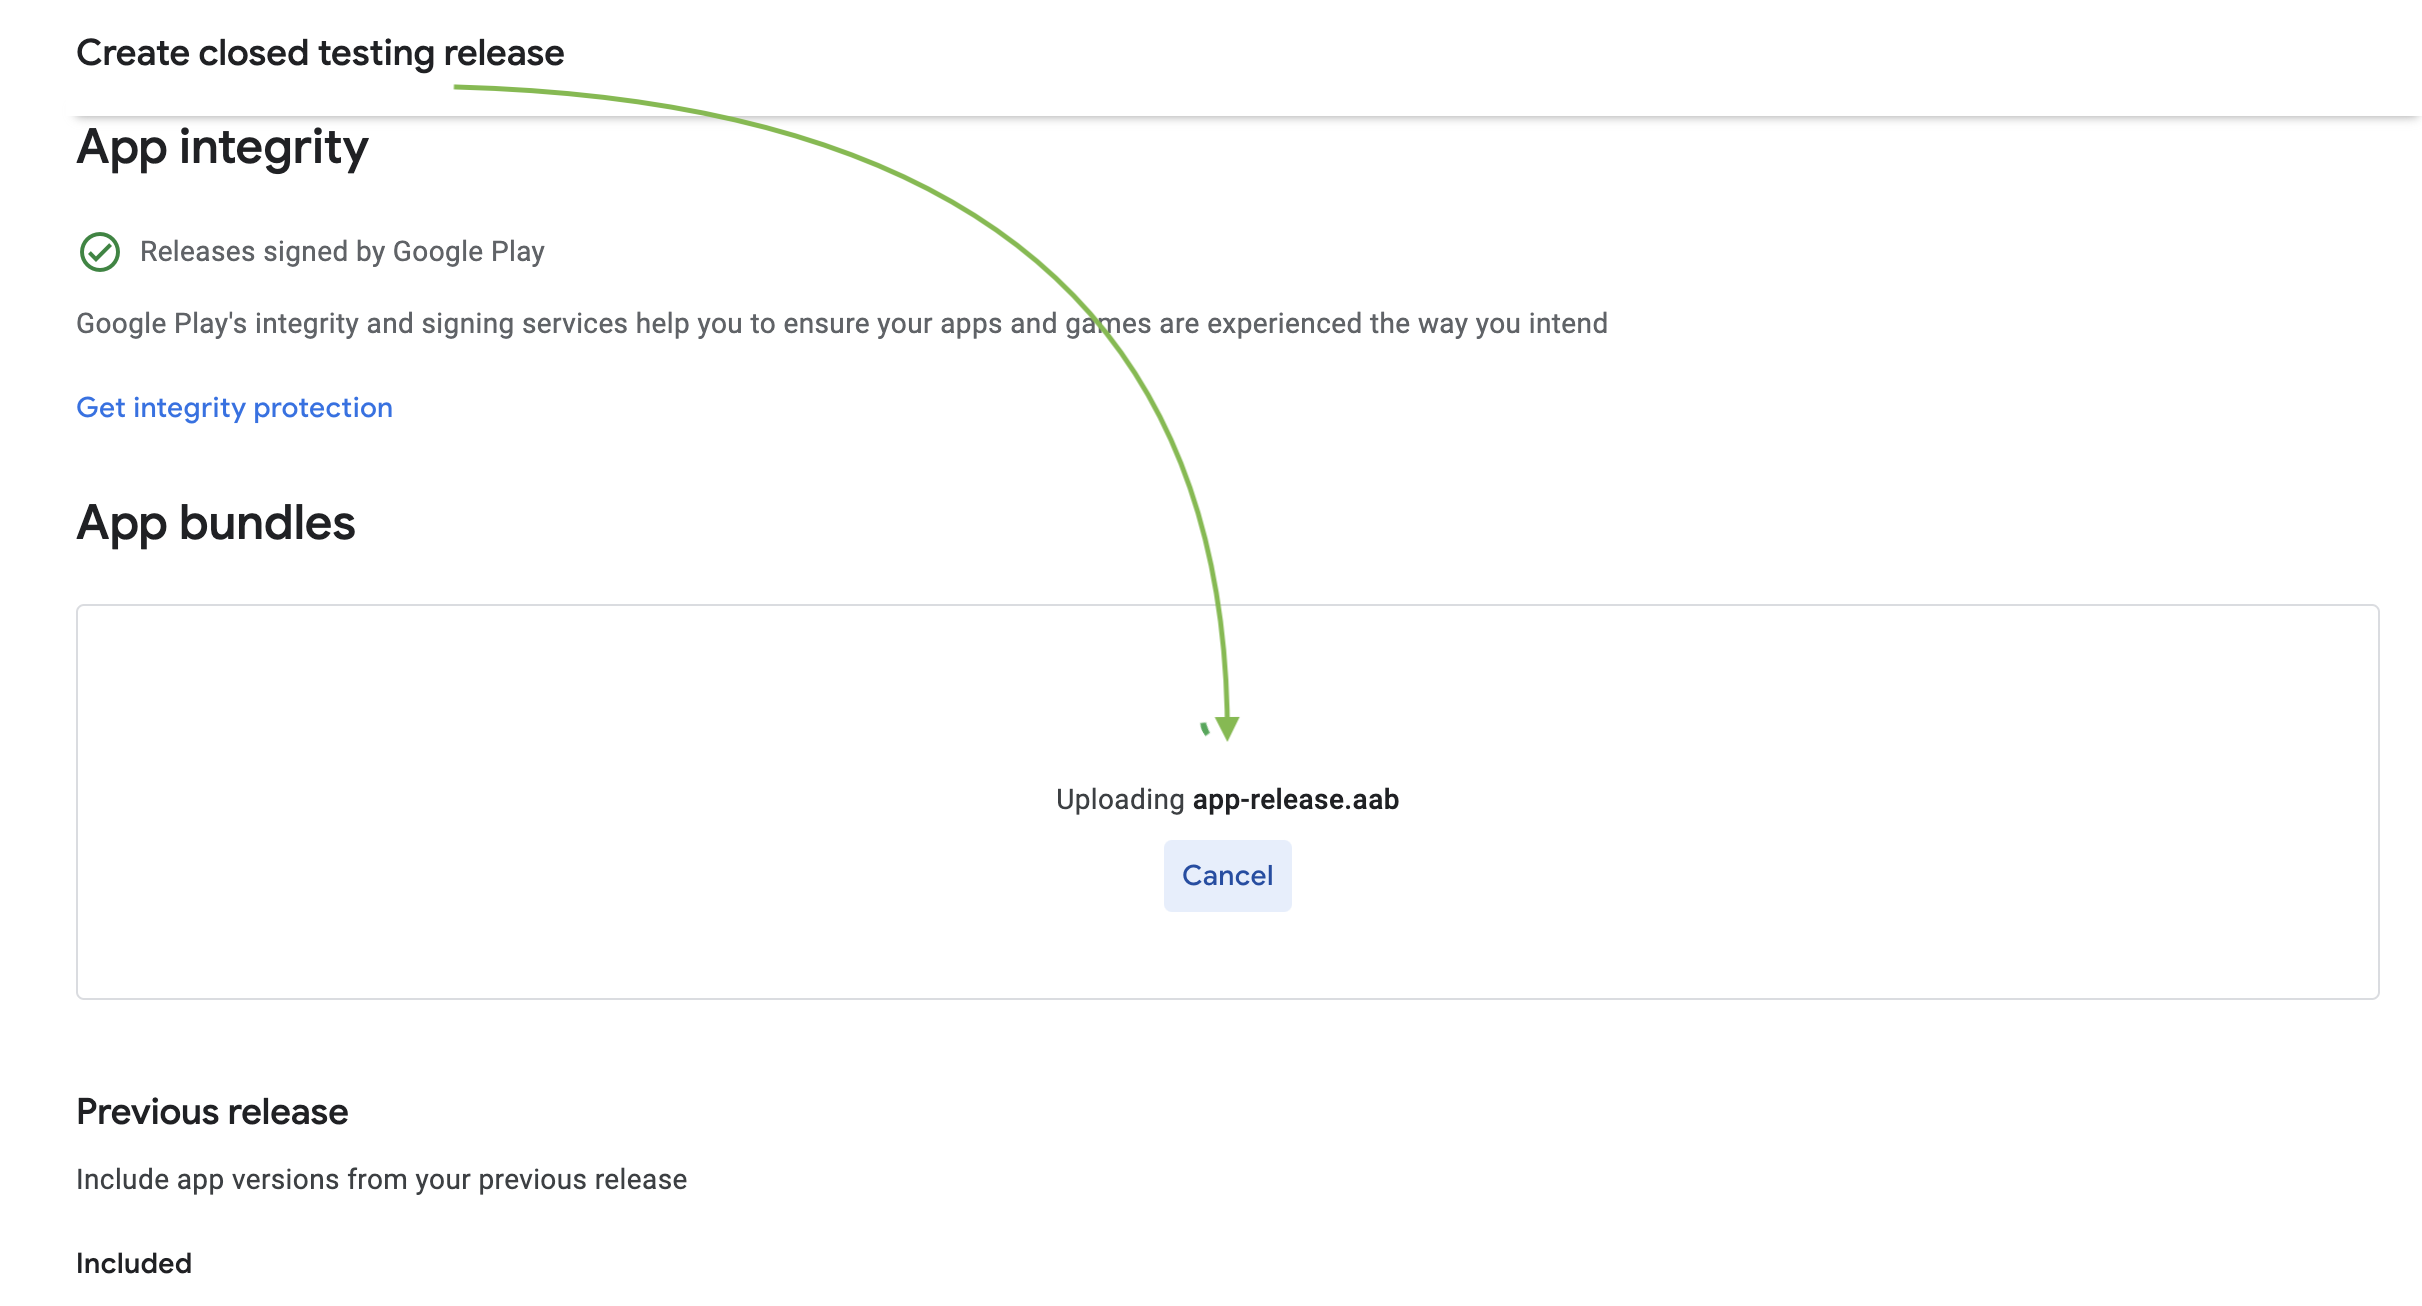This screenshot has width=2422, height=1306.
Task: Click the Previous release heading
Action: point(212,1112)
